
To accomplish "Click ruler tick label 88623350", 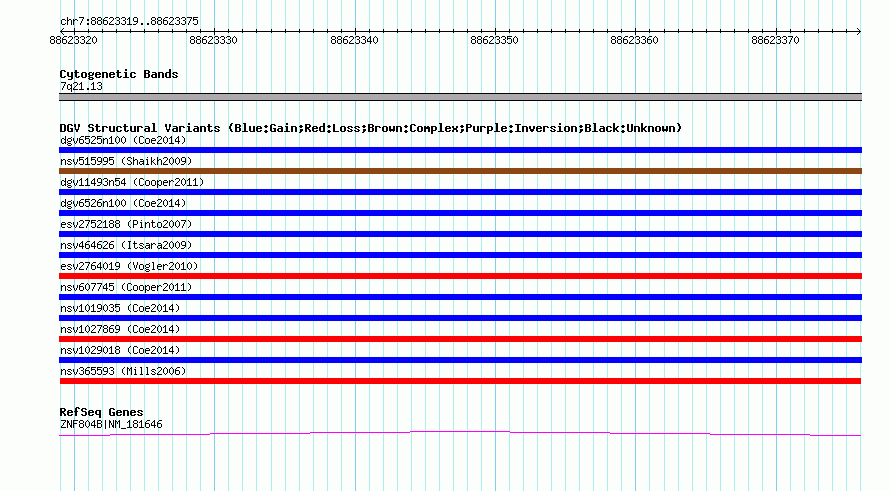I will [x=494, y=40].
